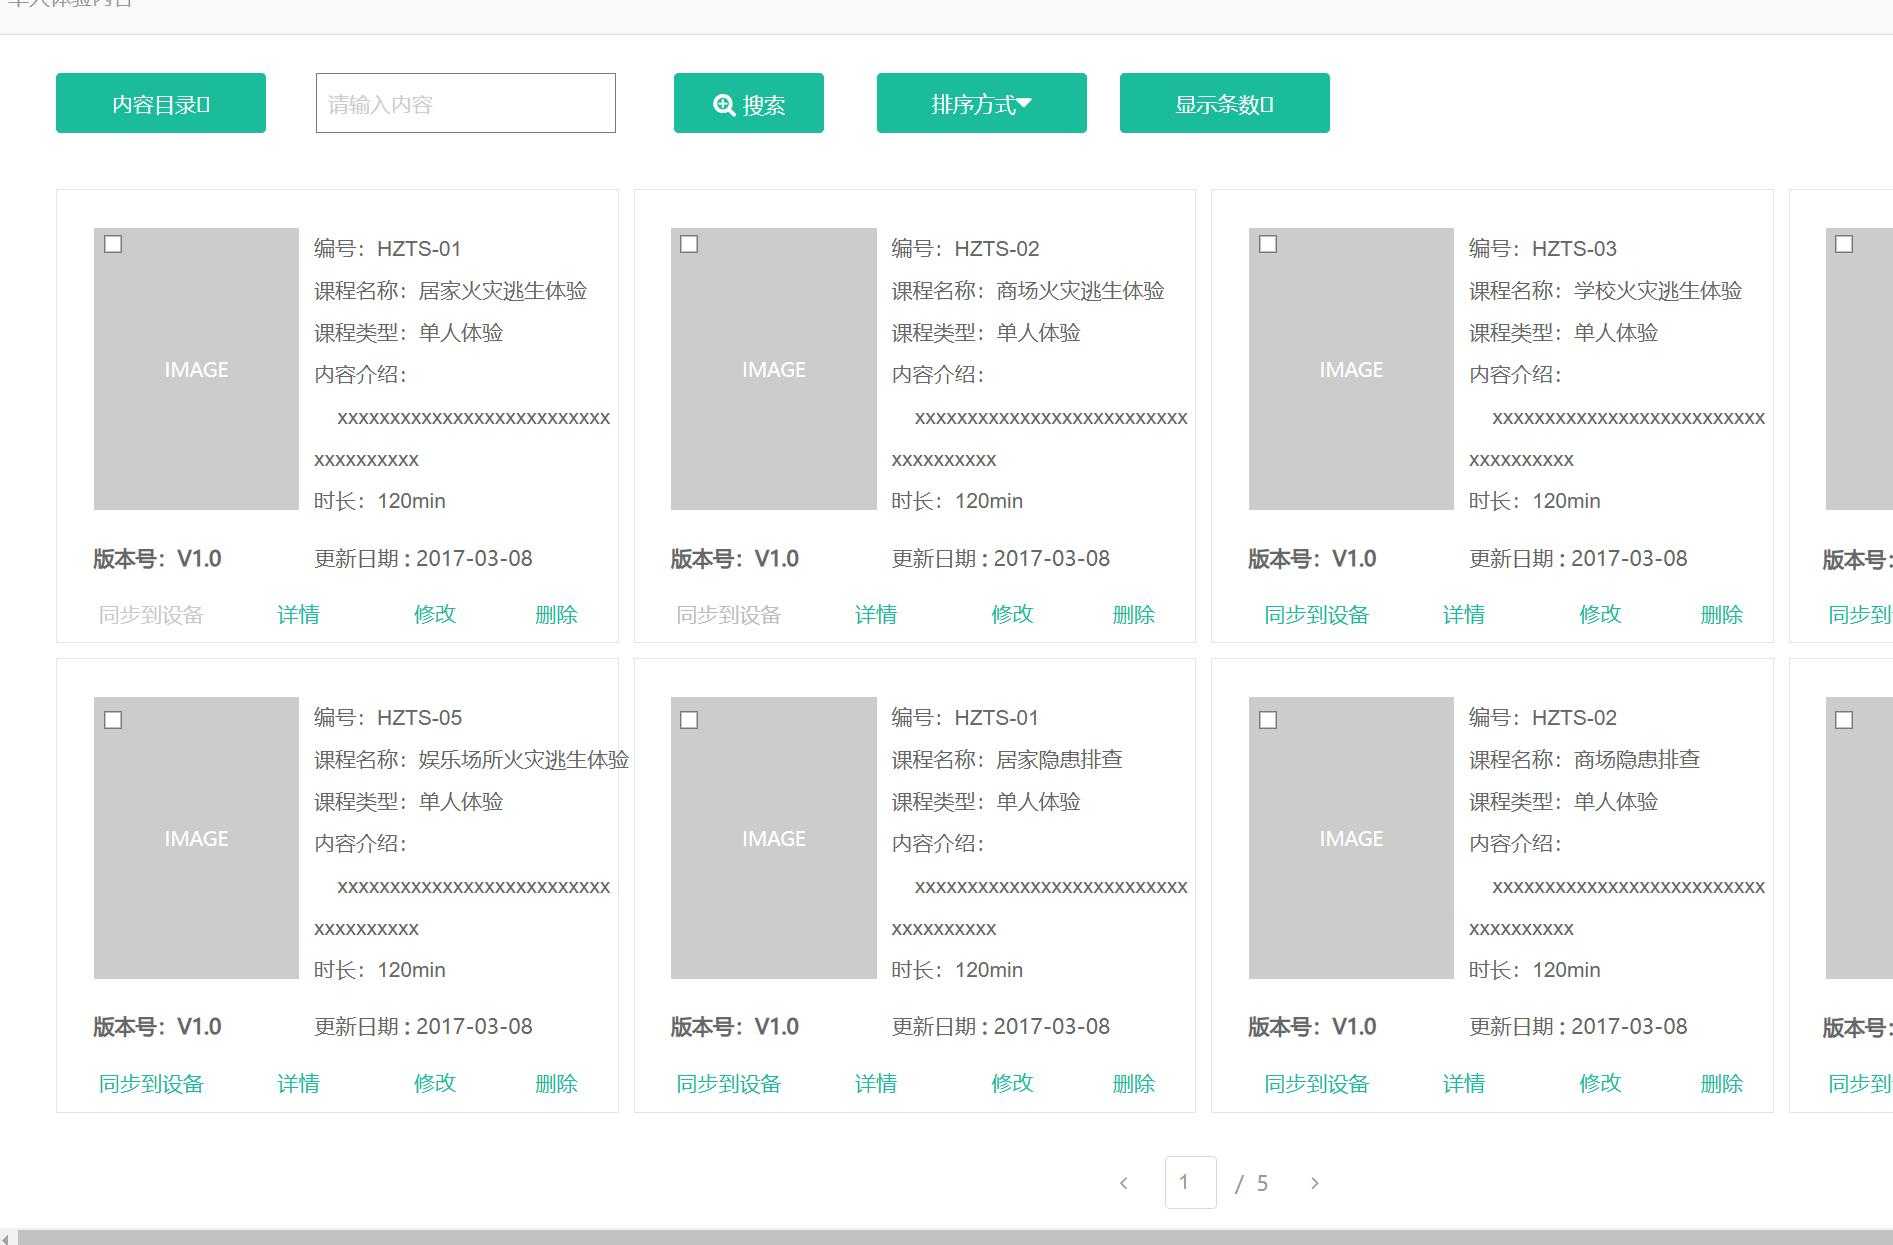Tick the checkbox on cut-off bottom-right card
The height and width of the screenshot is (1245, 1893).
pos(1844,720)
